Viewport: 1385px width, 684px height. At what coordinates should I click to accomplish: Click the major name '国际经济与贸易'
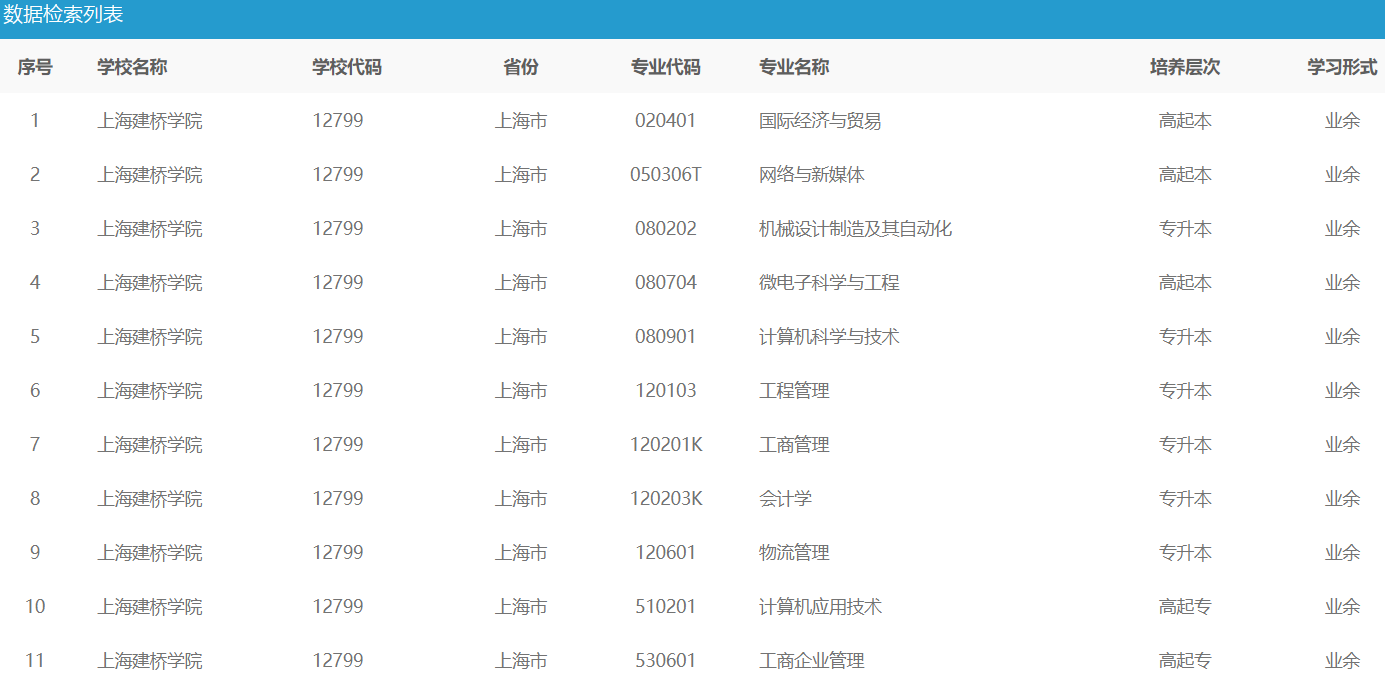[x=820, y=121]
